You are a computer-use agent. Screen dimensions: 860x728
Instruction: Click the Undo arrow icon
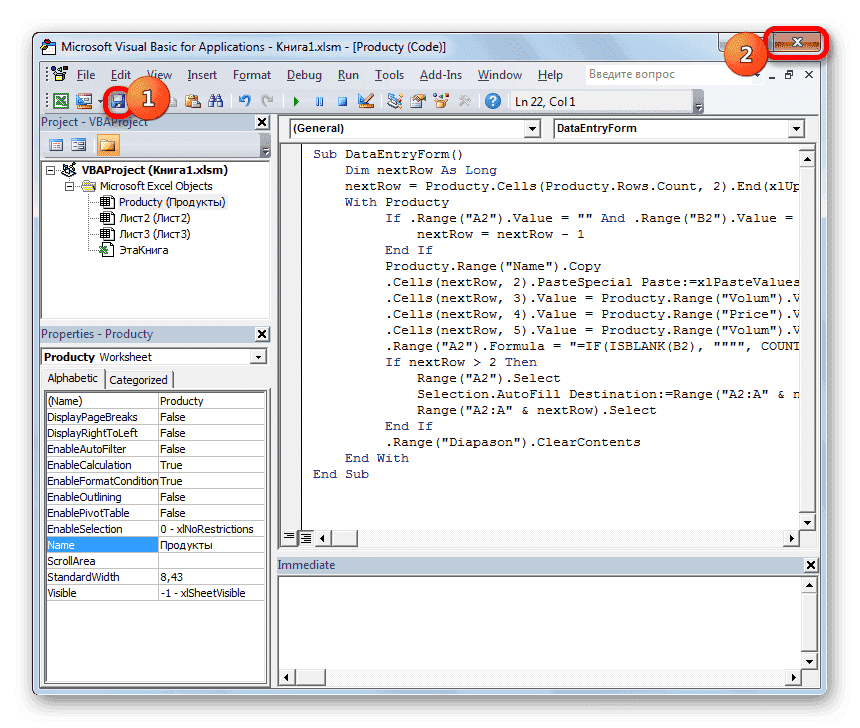pyautogui.click(x=244, y=101)
